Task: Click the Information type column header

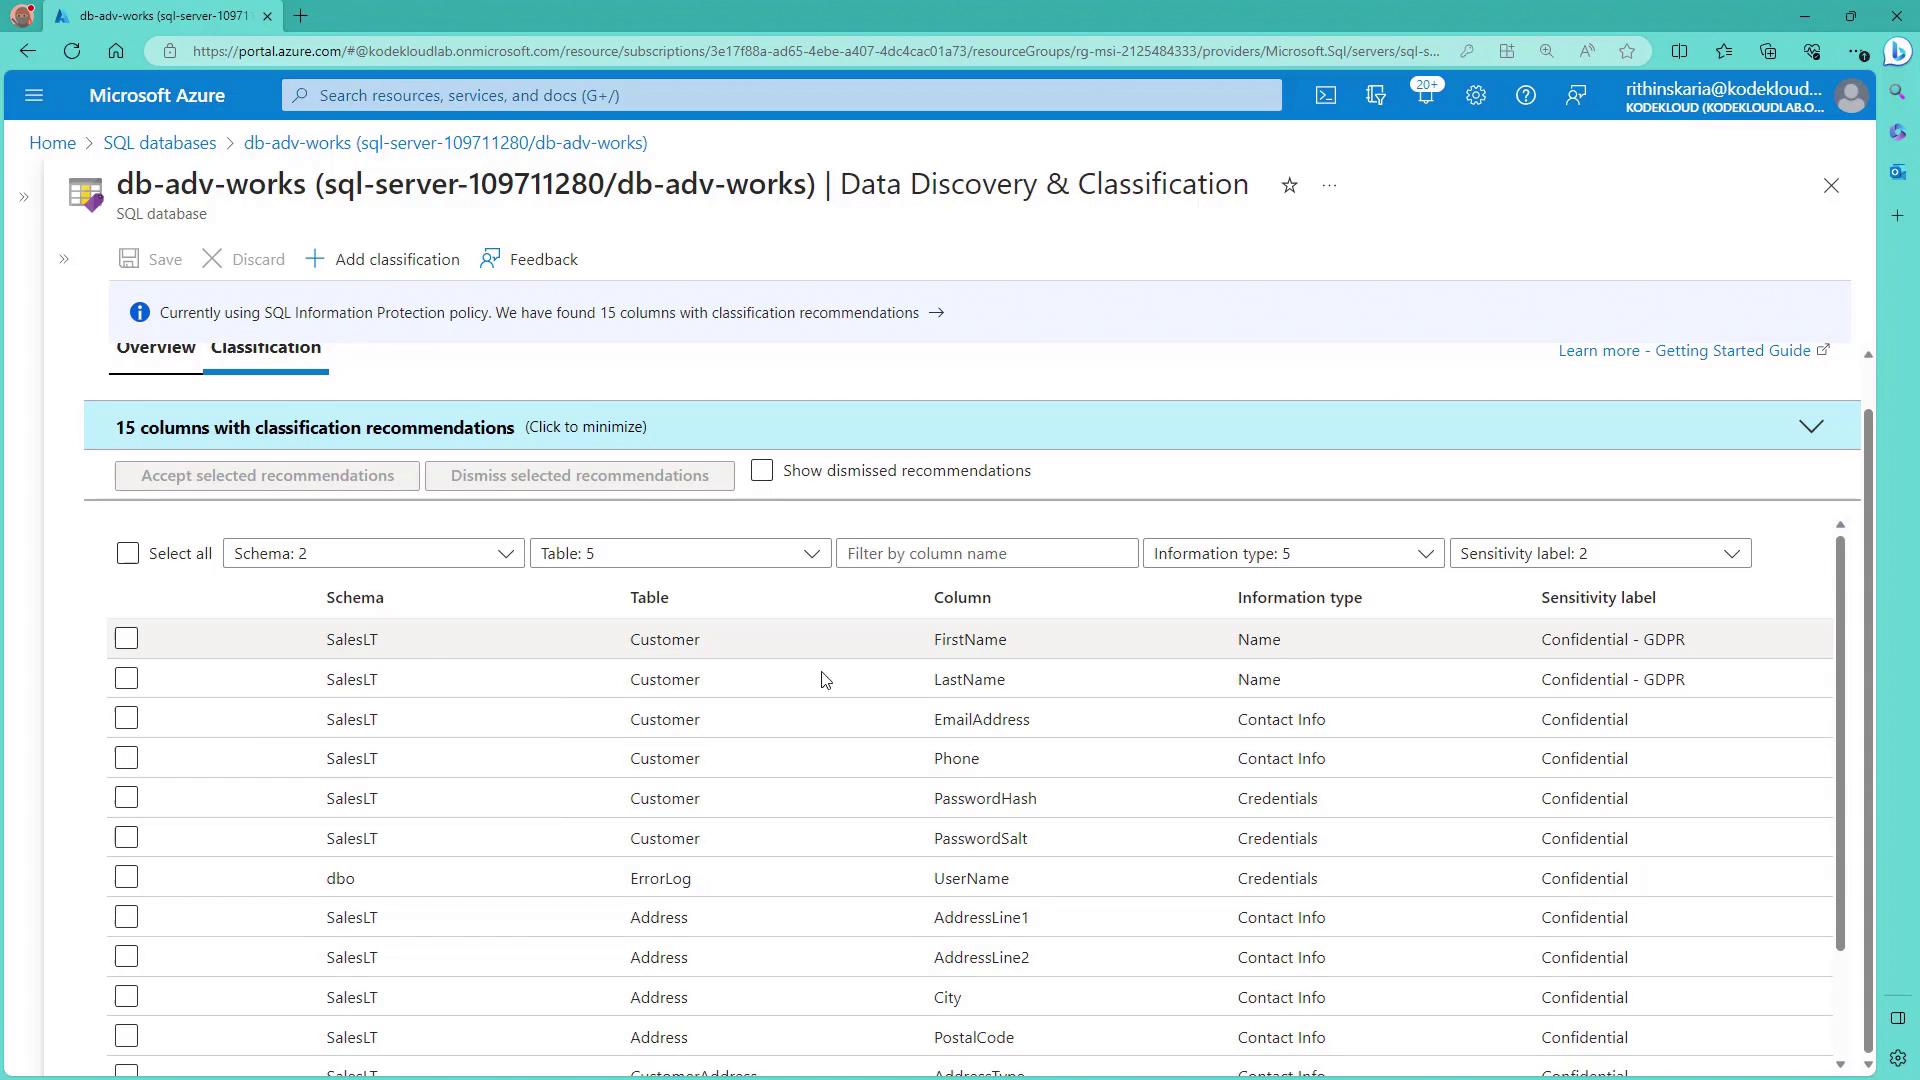Action: (x=1299, y=597)
